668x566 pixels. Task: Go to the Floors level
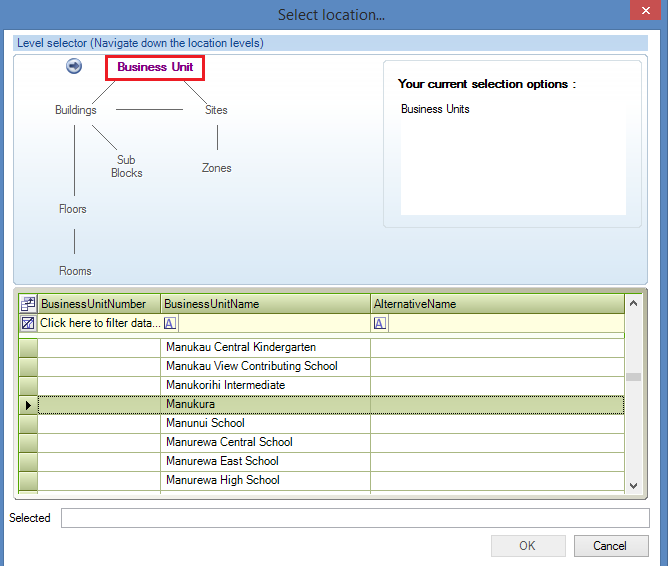pos(73,209)
